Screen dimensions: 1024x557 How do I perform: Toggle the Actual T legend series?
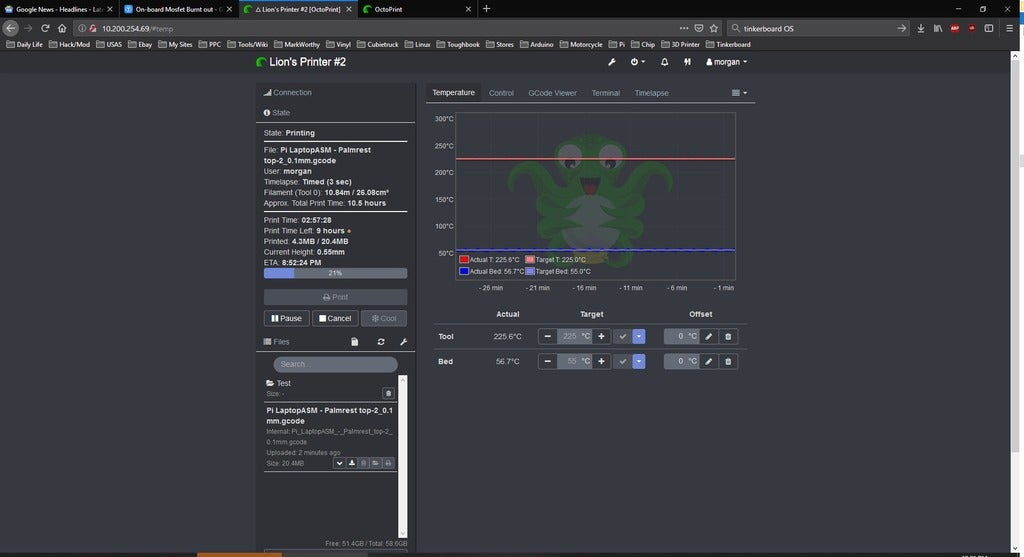click(x=488, y=260)
